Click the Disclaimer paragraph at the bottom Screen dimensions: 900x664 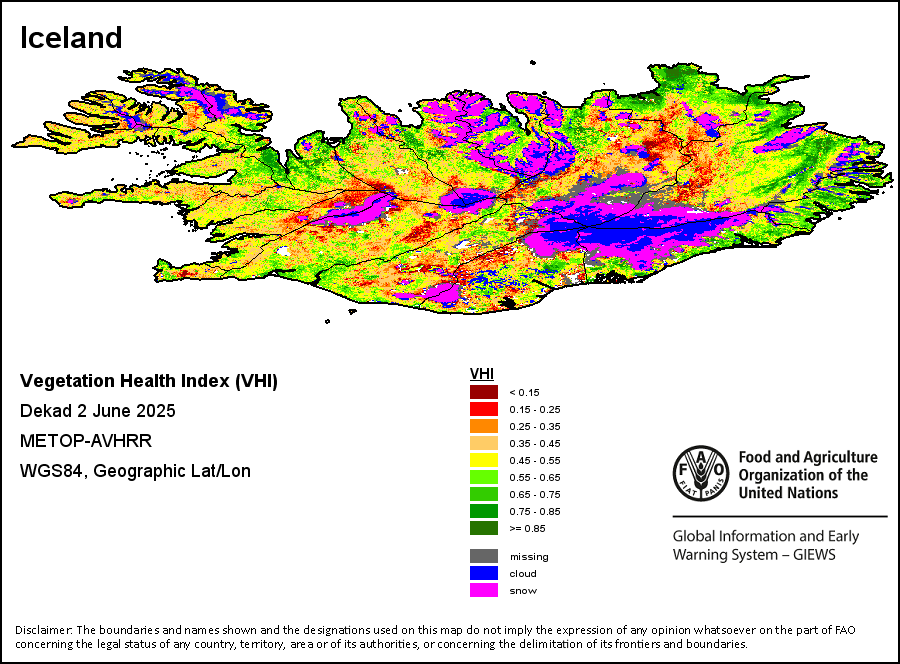(435, 637)
